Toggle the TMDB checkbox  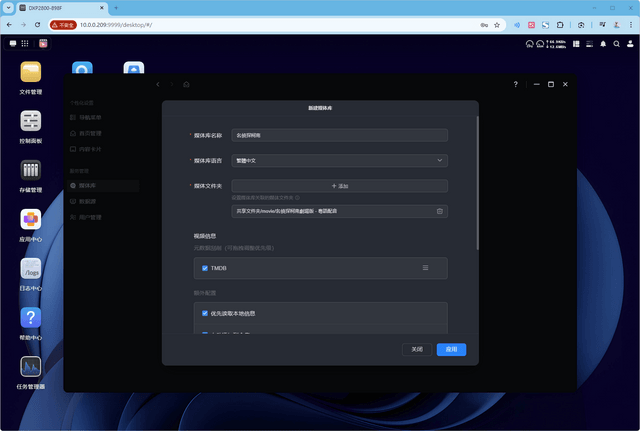205,268
